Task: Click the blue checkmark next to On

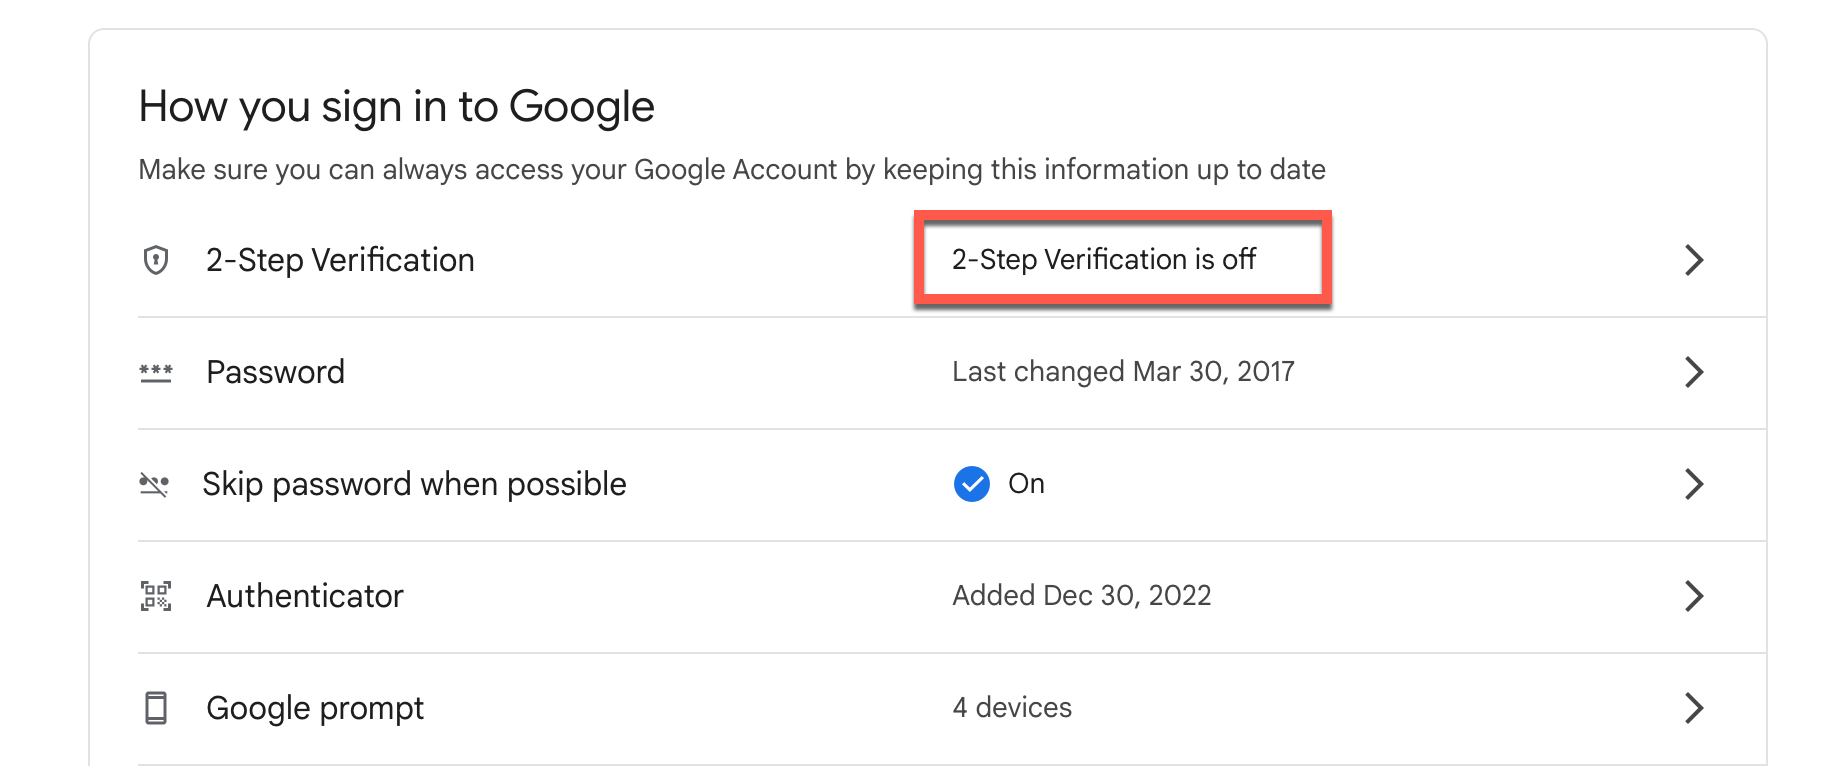Action: point(971,484)
